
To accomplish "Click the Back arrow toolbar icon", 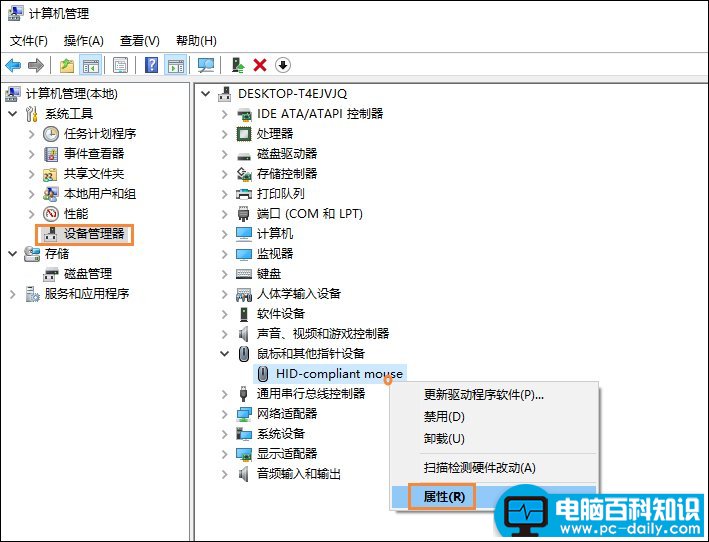I will (13, 66).
